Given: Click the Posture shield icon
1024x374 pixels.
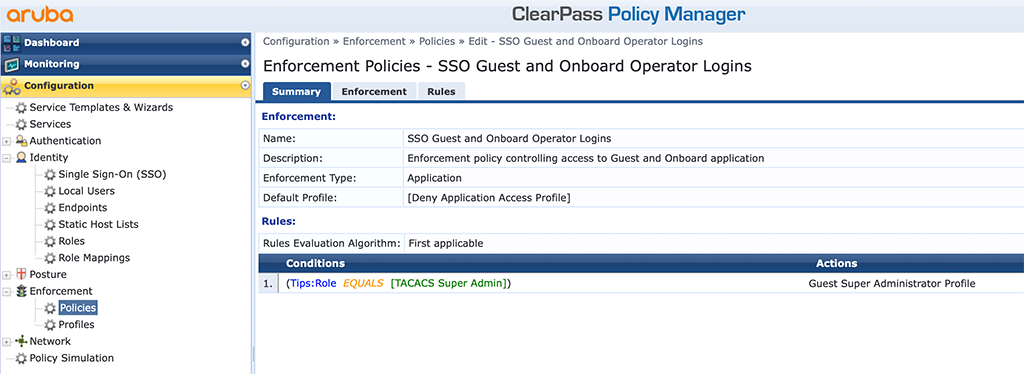Looking at the screenshot, I should pos(22,274).
